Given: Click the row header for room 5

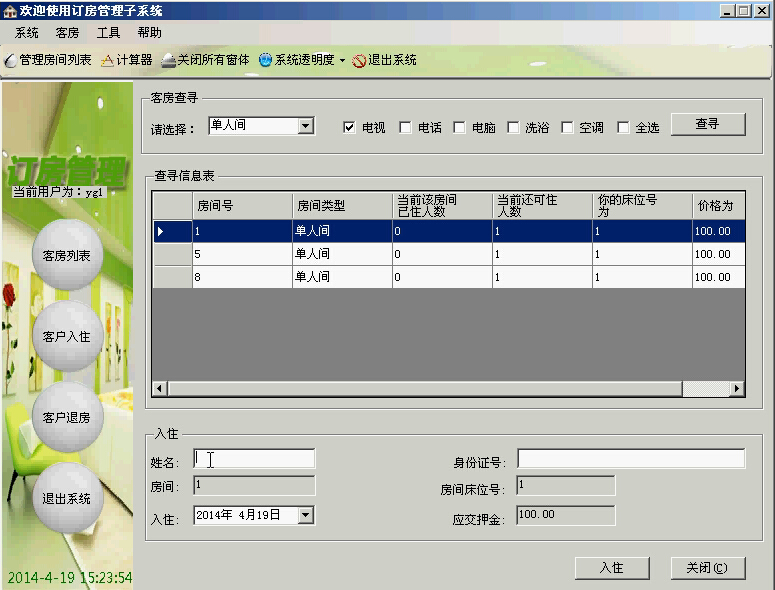Looking at the screenshot, I should 172,254.
